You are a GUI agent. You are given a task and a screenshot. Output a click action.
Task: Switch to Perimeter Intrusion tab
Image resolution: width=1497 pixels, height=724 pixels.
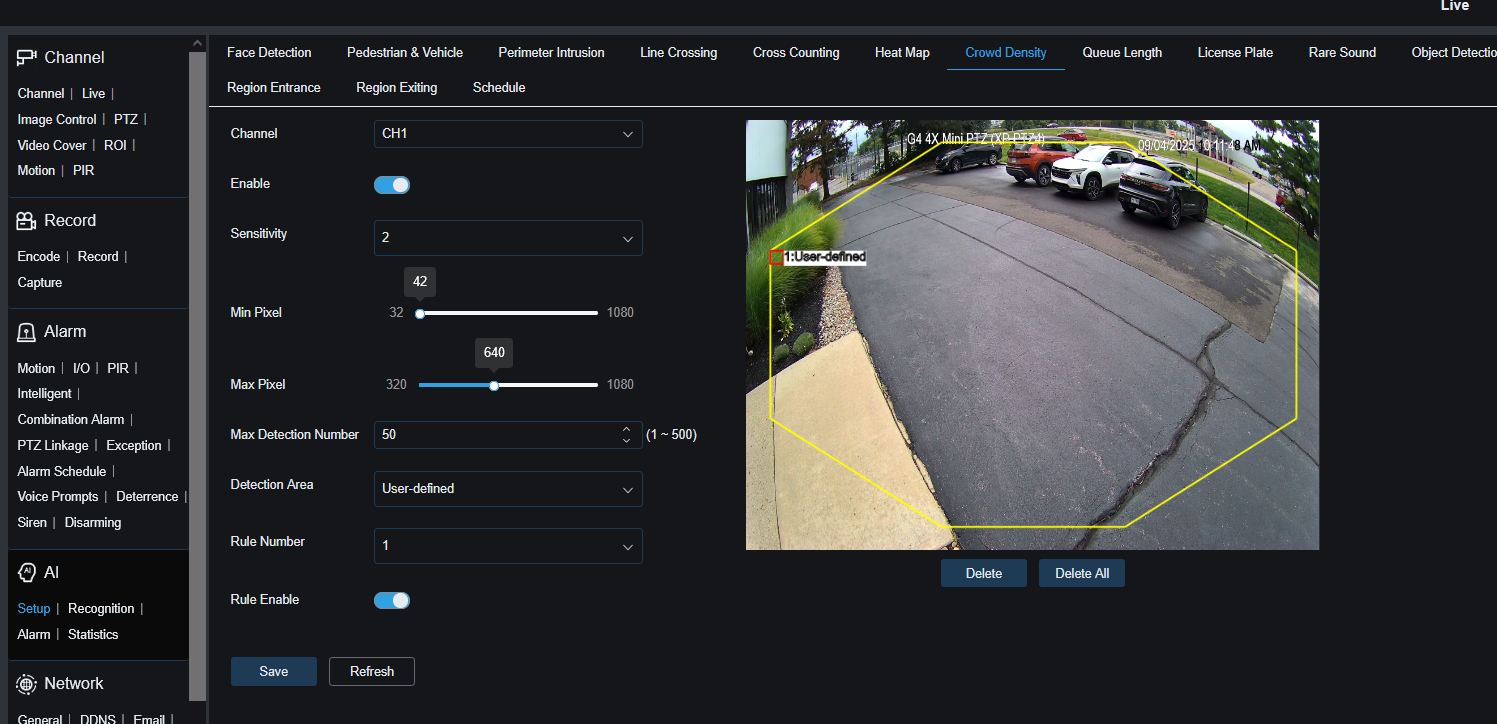551,53
